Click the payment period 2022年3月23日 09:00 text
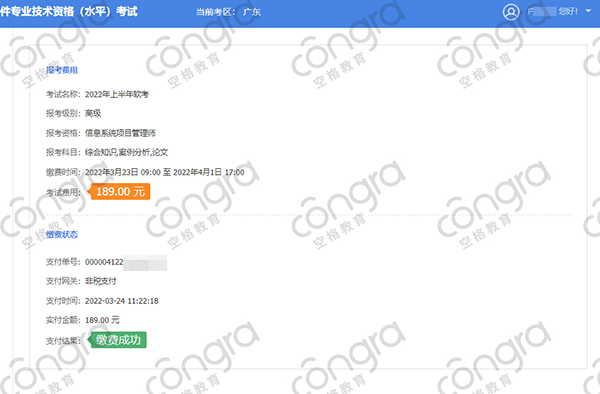600x394 pixels. click(x=122, y=173)
